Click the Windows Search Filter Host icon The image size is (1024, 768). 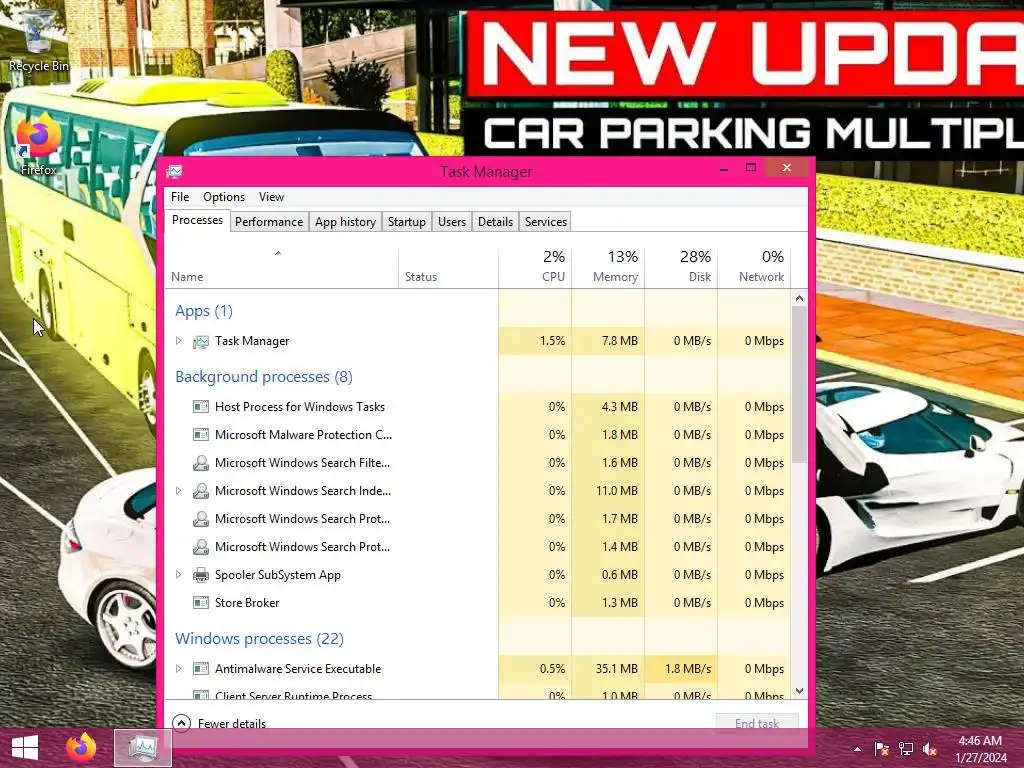[x=200, y=463]
